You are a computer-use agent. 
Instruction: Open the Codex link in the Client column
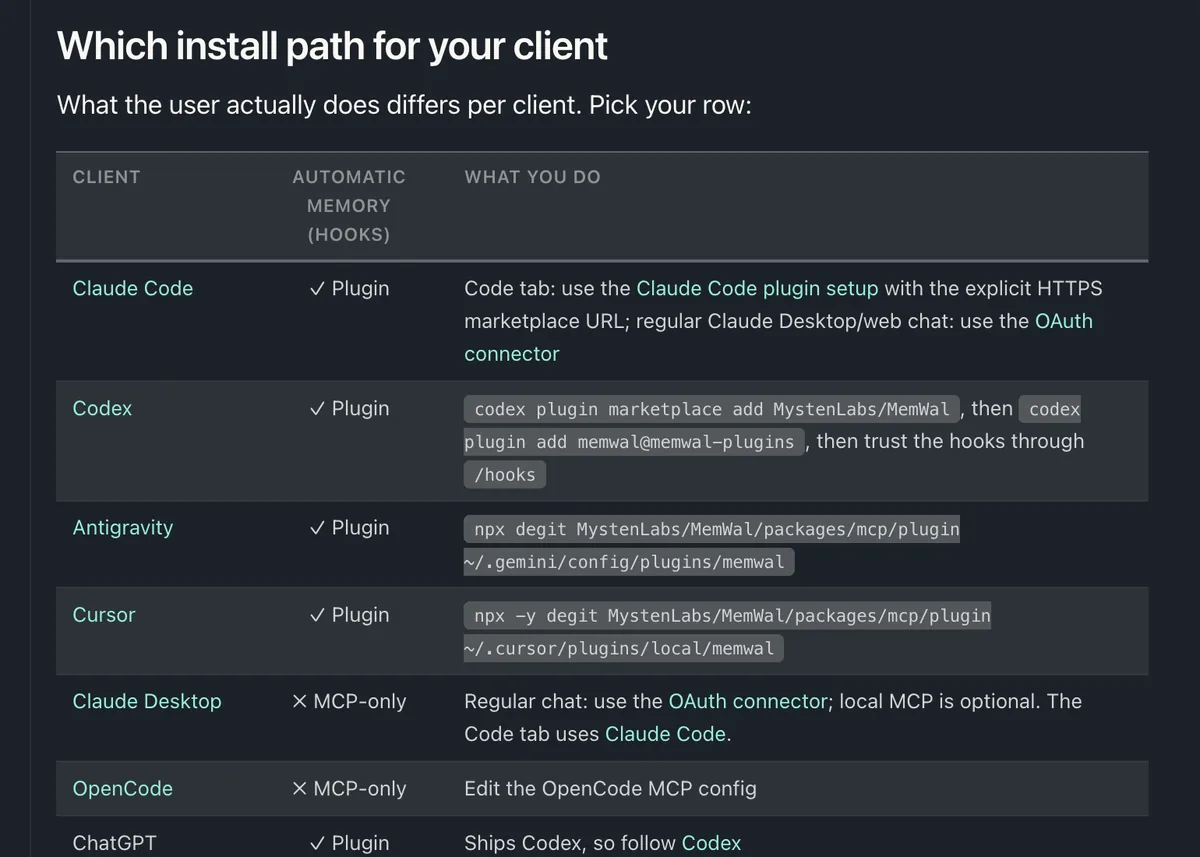pos(102,408)
